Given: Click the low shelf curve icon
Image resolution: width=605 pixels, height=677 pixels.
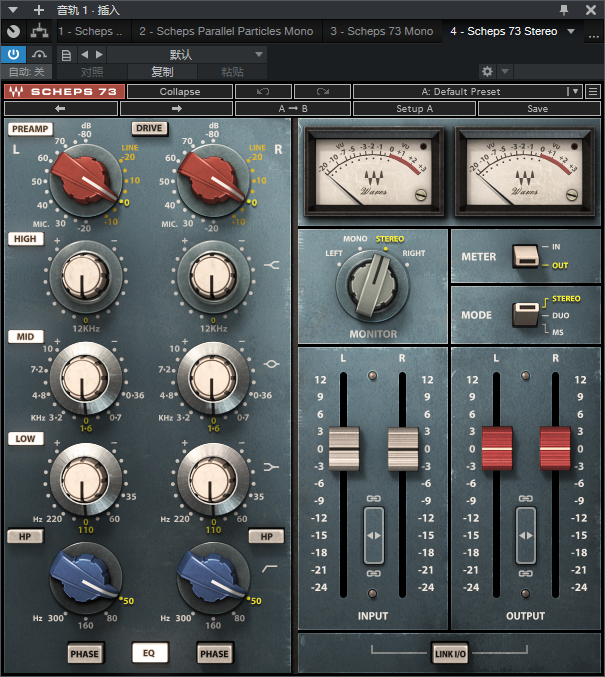Looking at the screenshot, I should point(271,467).
